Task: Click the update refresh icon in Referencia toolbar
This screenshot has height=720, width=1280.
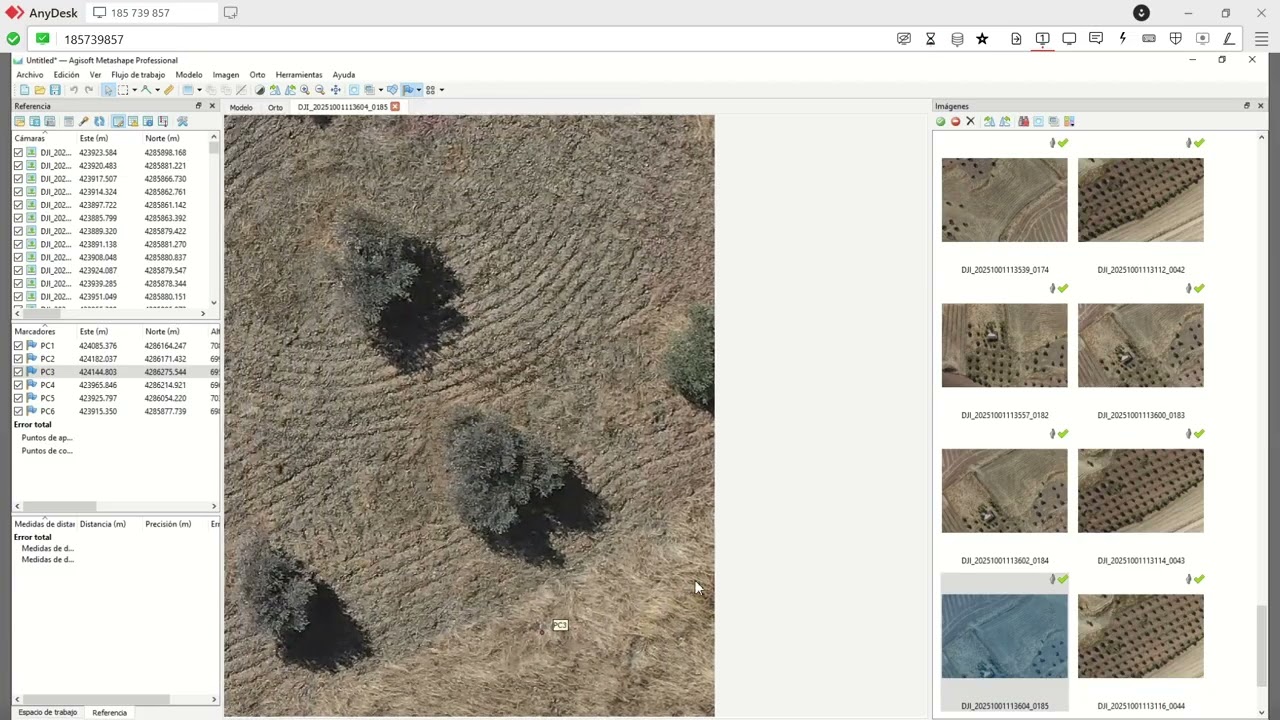Action: point(99,121)
